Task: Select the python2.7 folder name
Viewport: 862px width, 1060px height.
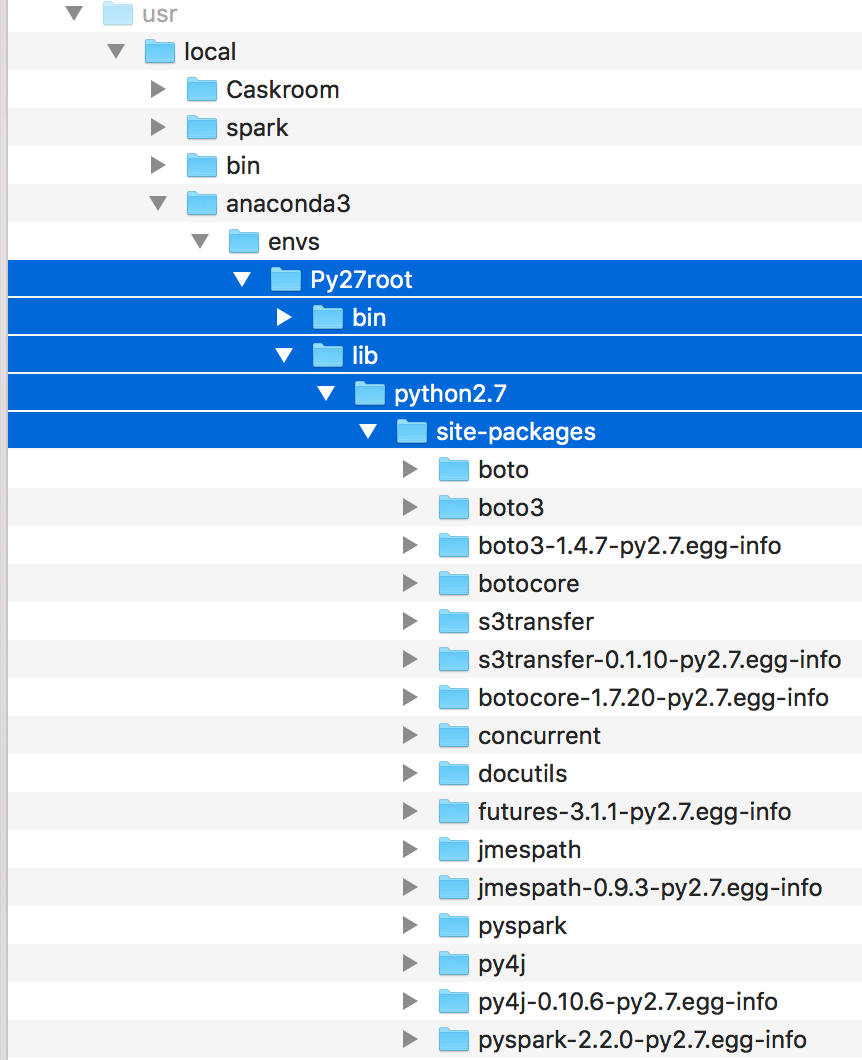Action: [x=450, y=394]
